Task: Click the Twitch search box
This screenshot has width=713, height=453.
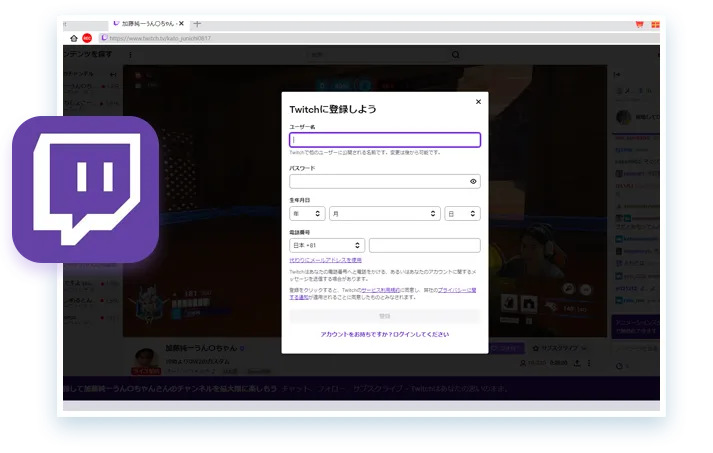Action: point(378,55)
